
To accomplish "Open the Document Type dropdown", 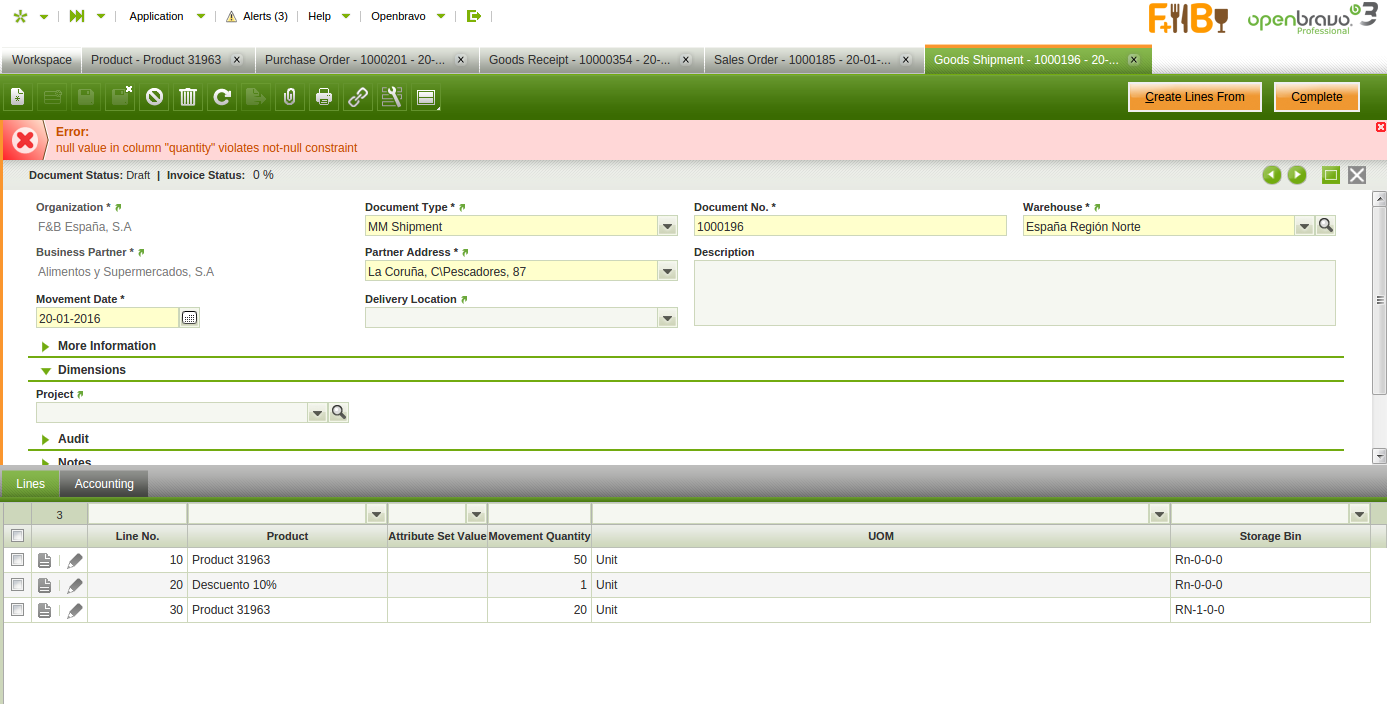I will coord(668,227).
